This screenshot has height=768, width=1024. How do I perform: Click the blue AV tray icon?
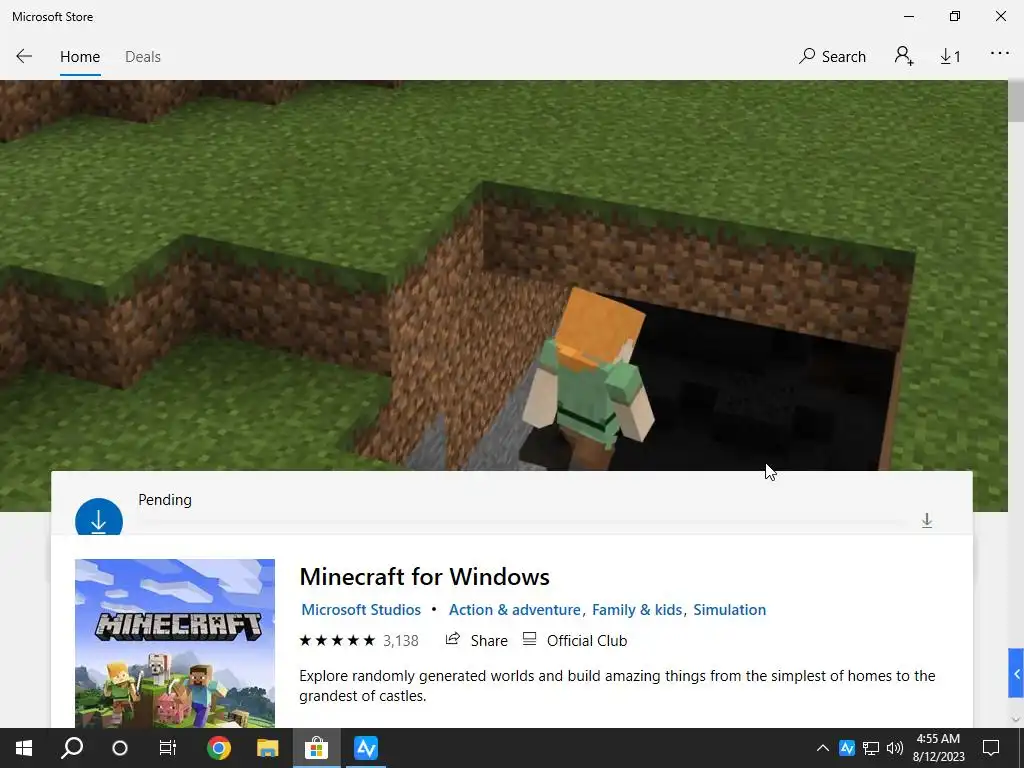tap(847, 748)
